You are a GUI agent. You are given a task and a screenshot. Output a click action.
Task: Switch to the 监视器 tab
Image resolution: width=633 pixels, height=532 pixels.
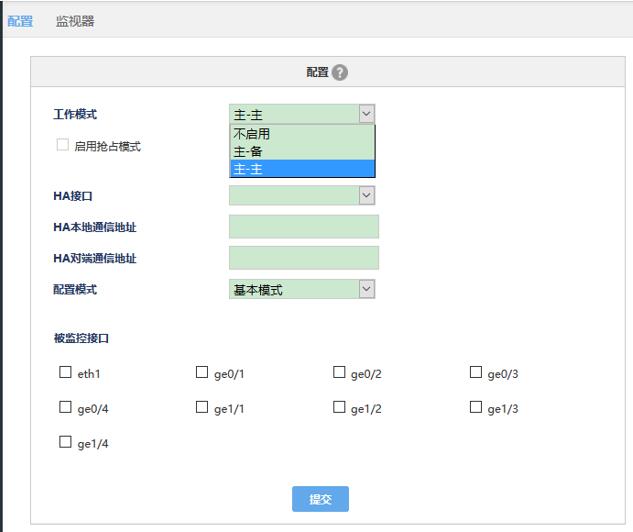[75, 21]
